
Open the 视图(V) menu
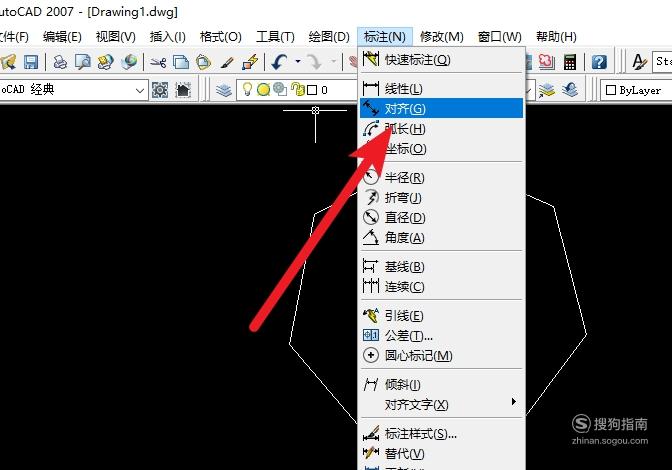116,37
